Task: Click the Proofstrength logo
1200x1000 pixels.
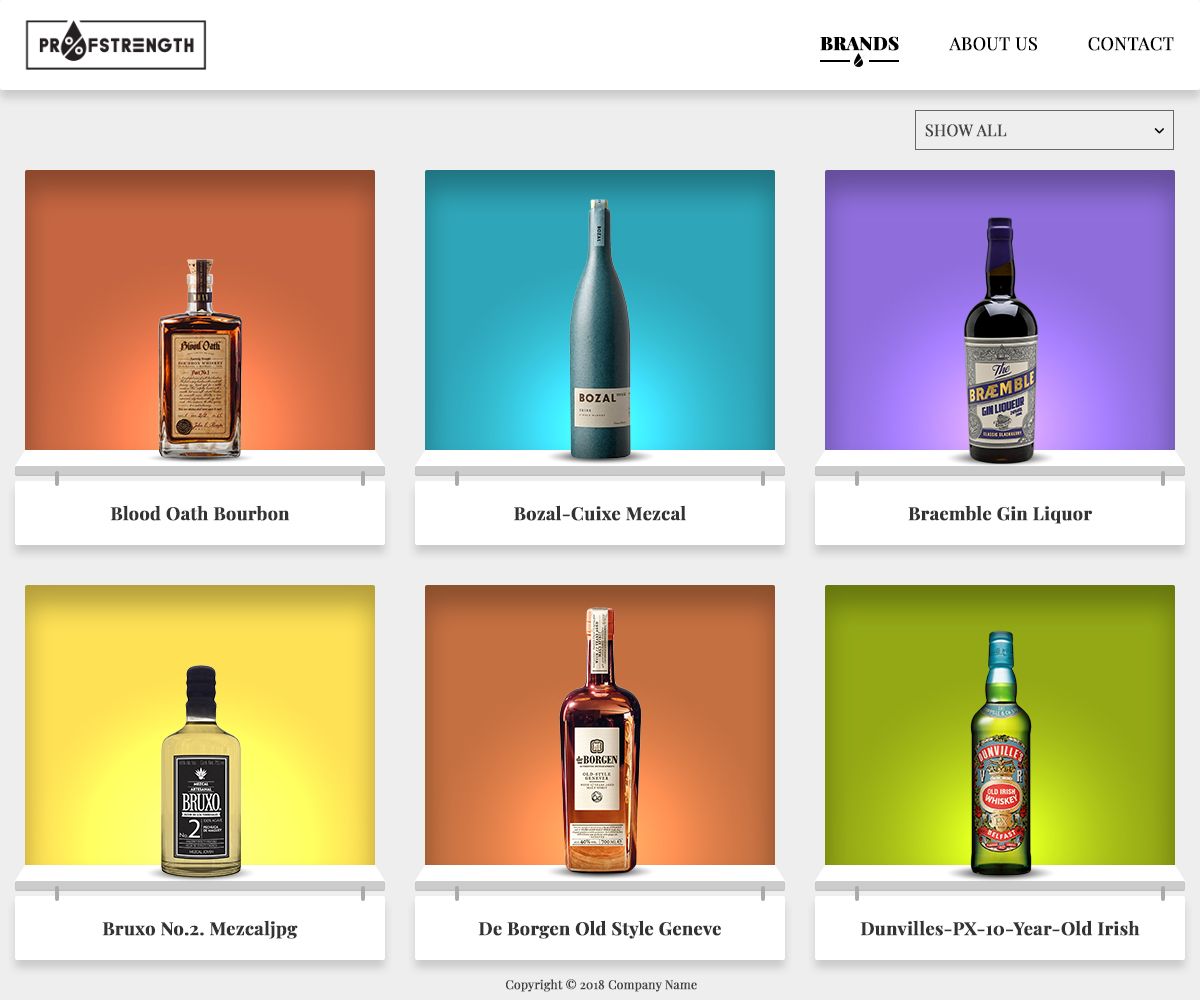Action: click(116, 45)
